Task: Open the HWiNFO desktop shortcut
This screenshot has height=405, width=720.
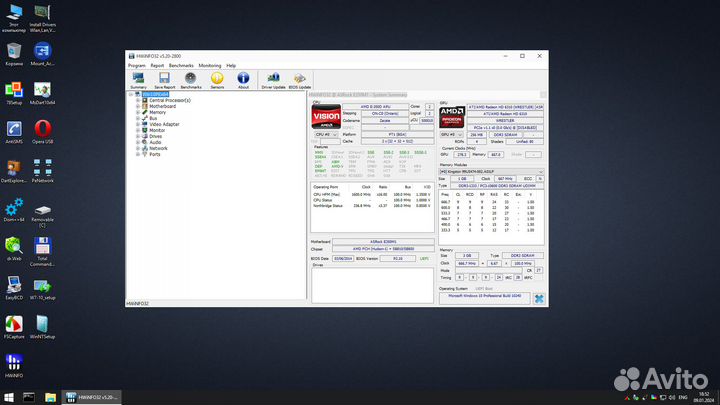Action: click(x=14, y=366)
